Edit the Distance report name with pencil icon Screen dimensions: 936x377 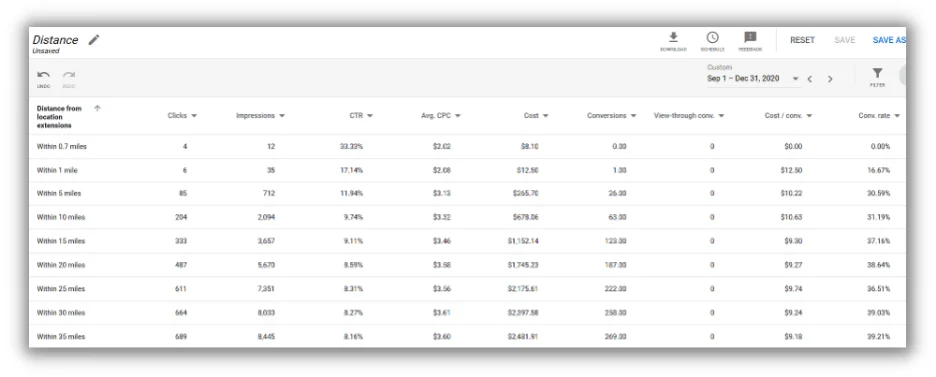94,40
